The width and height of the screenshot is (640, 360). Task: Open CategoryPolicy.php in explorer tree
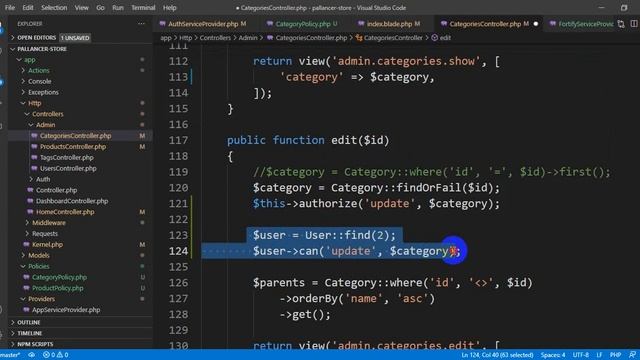(59, 277)
